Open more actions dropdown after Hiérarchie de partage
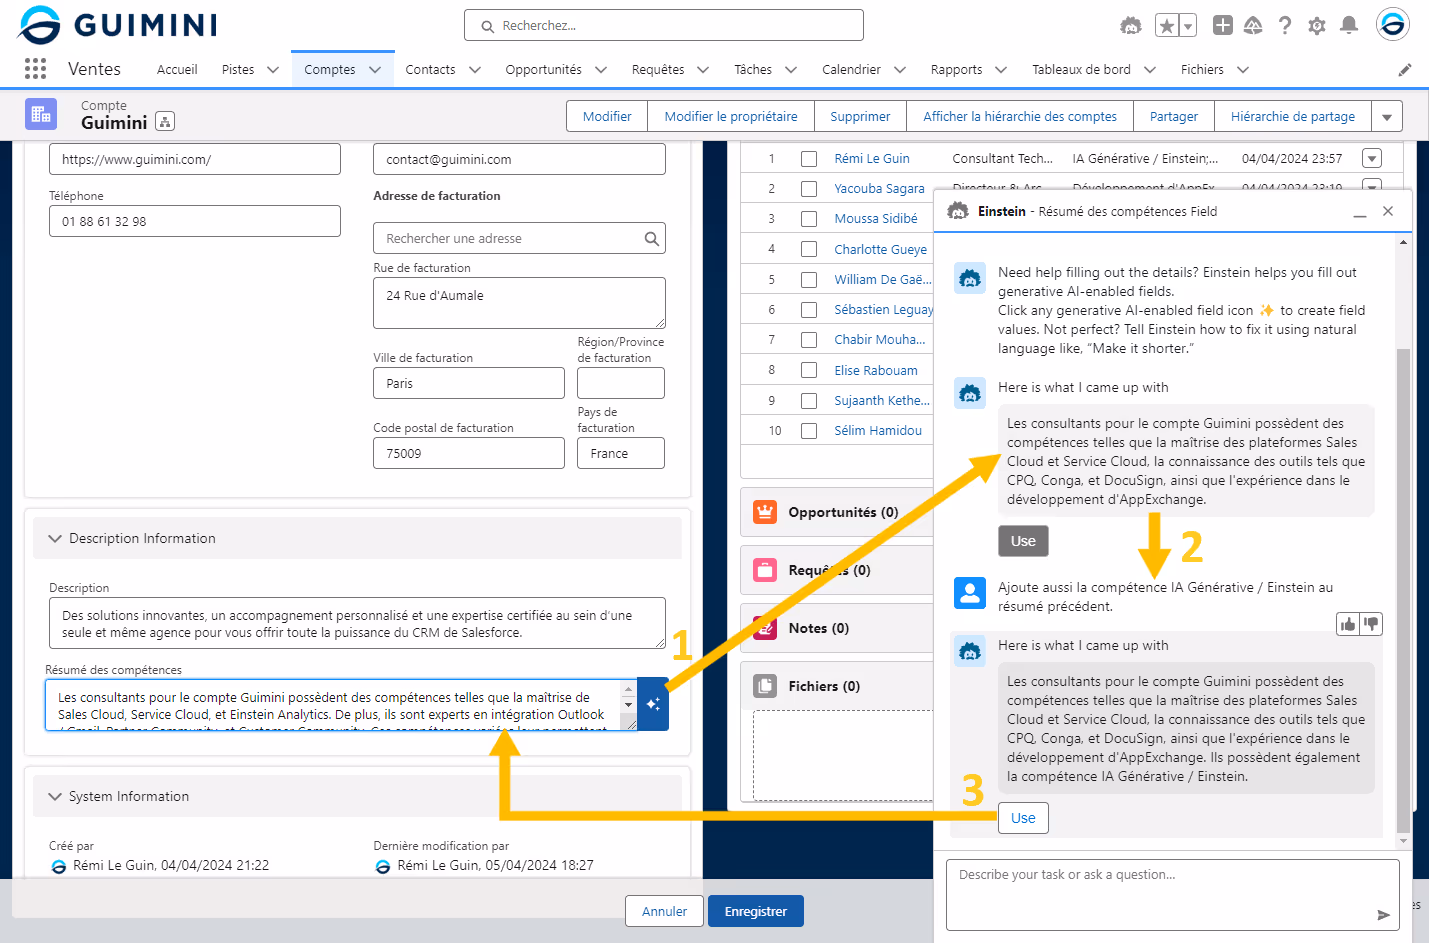This screenshot has height=943, width=1429. (1387, 117)
